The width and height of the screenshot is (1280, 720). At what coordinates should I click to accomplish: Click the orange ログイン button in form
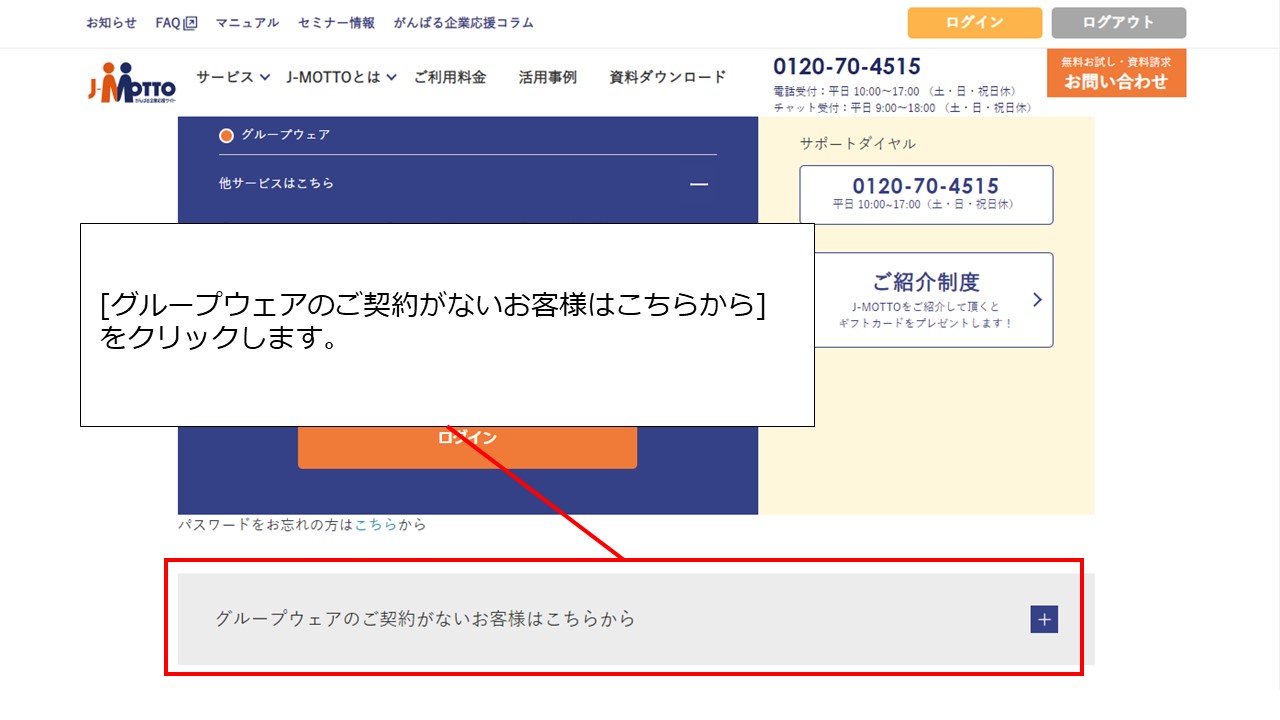point(467,440)
